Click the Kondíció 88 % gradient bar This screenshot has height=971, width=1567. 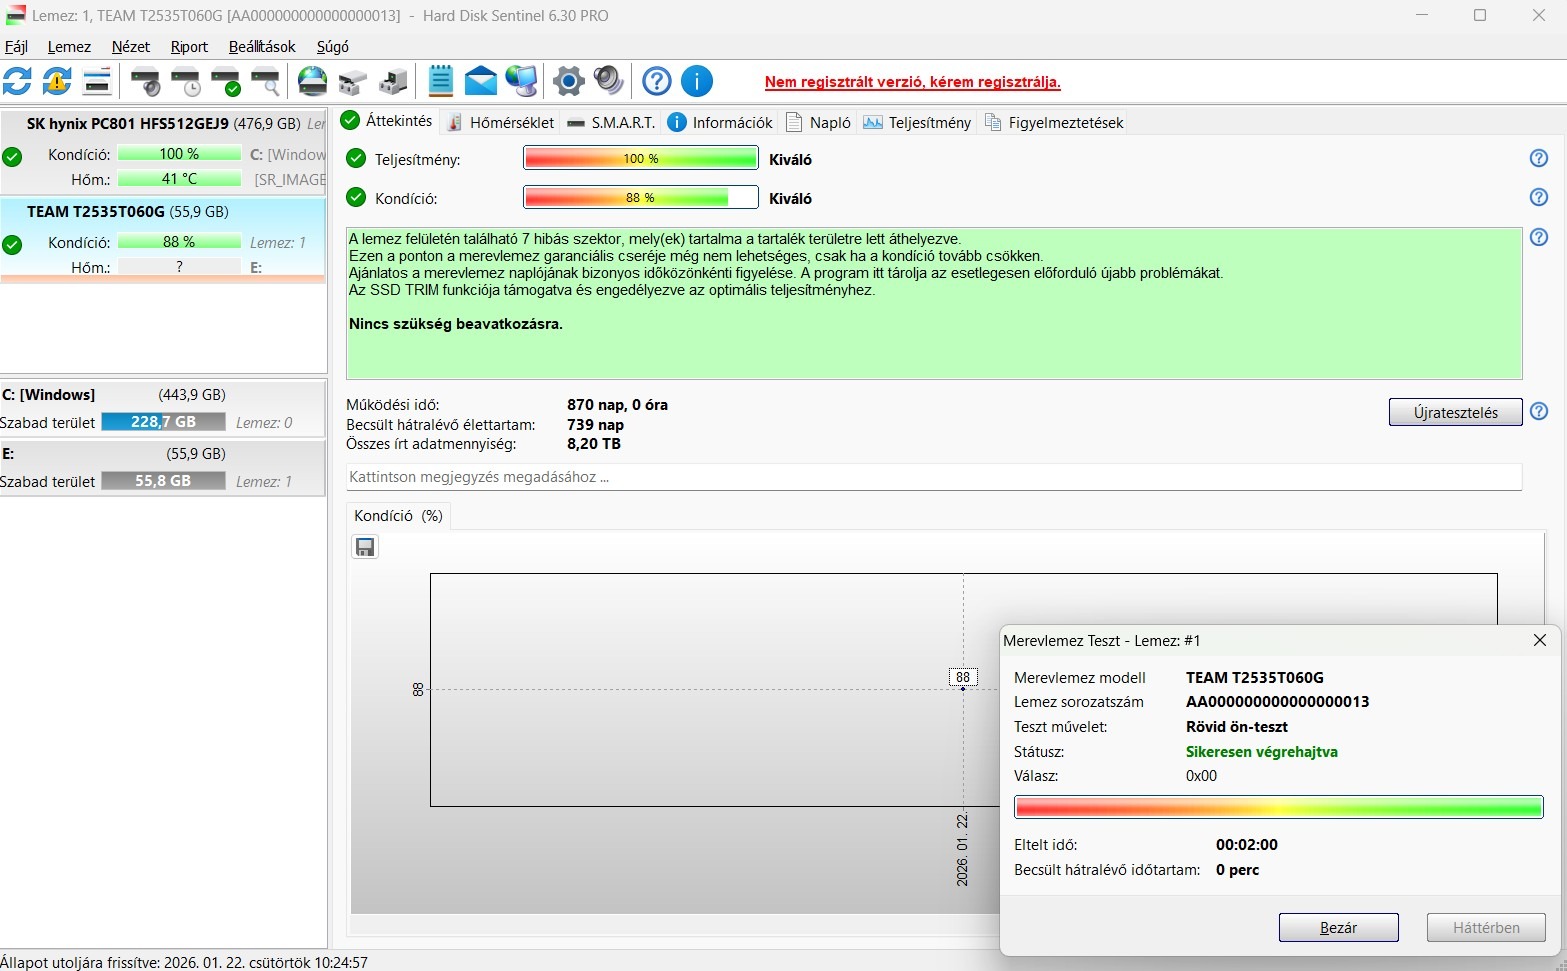click(640, 197)
